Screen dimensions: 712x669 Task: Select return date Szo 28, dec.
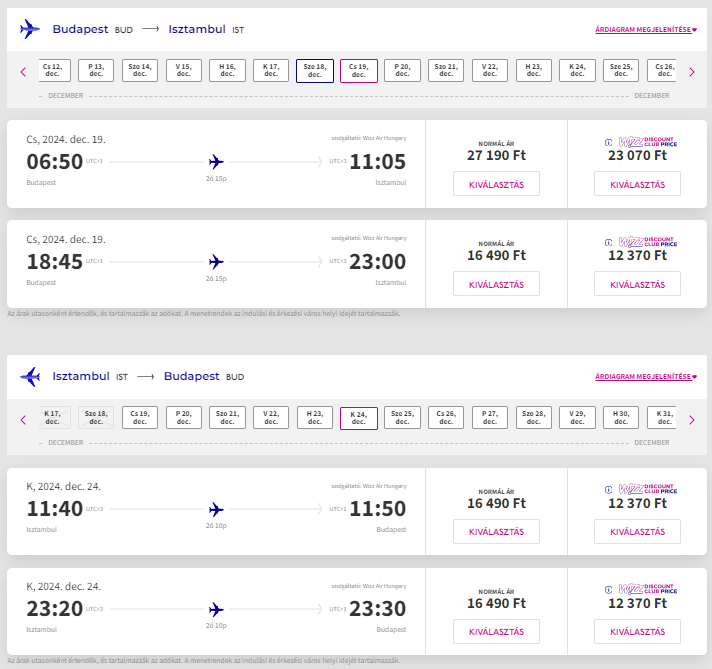click(x=534, y=417)
